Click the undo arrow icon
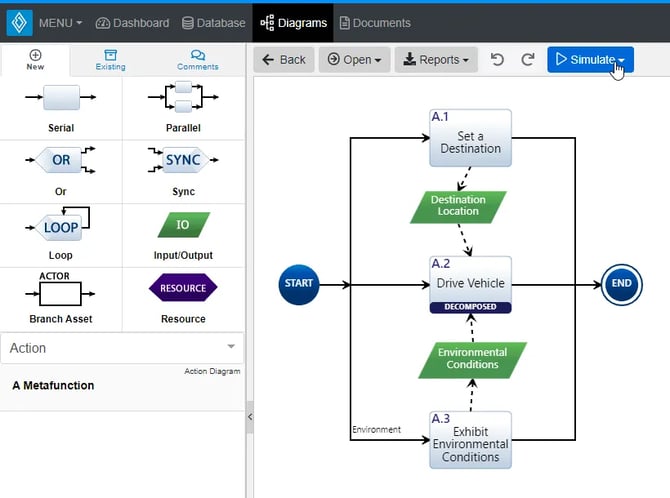Image resolution: width=670 pixels, height=498 pixels. [497, 59]
